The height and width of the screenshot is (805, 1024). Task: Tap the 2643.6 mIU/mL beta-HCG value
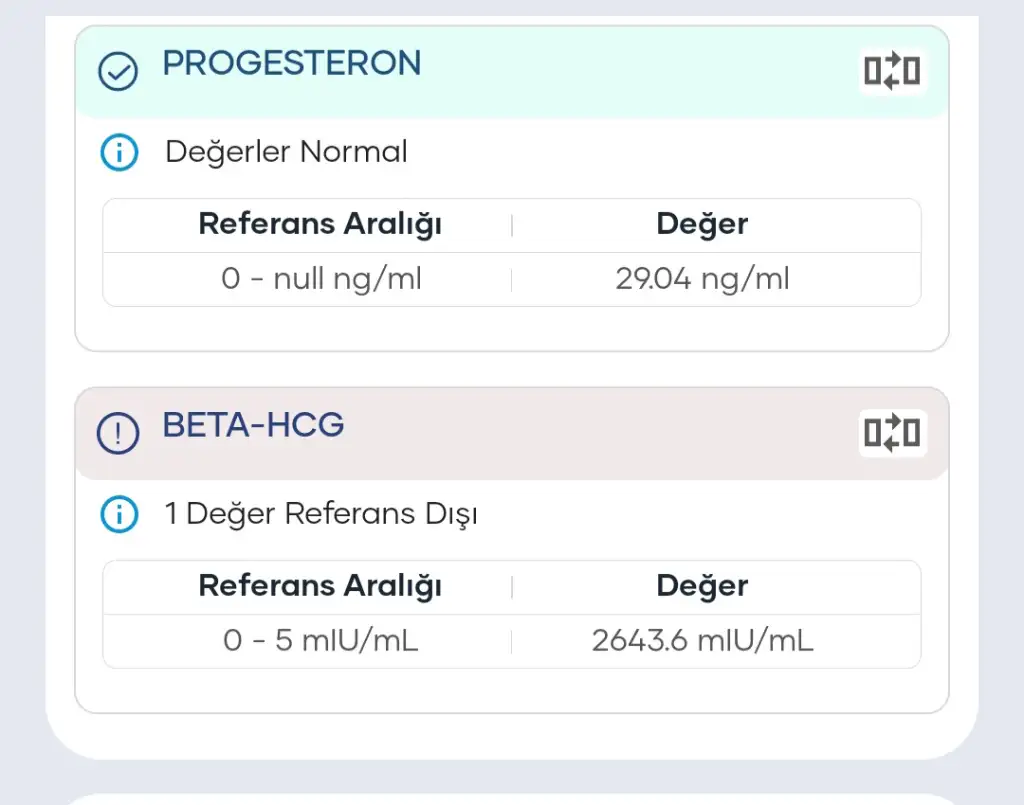click(x=702, y=641)
